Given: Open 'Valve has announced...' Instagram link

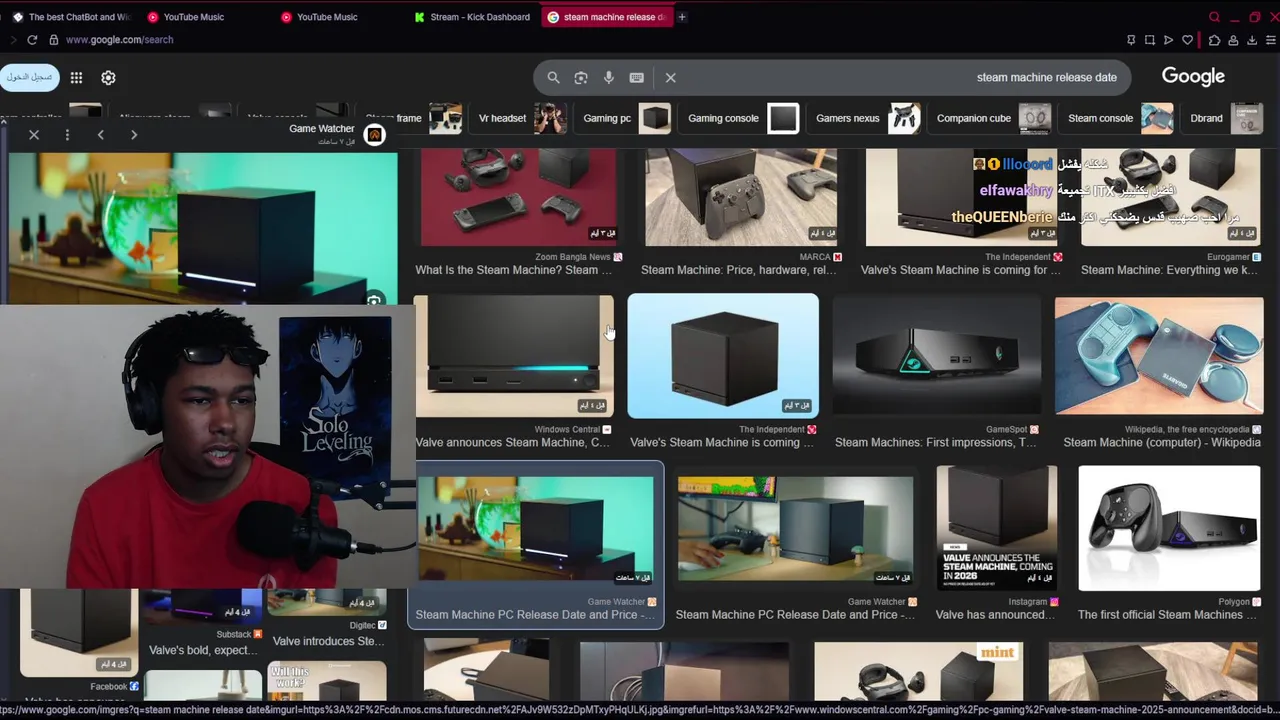Looking at the screenshot, I should coord(995,615).
